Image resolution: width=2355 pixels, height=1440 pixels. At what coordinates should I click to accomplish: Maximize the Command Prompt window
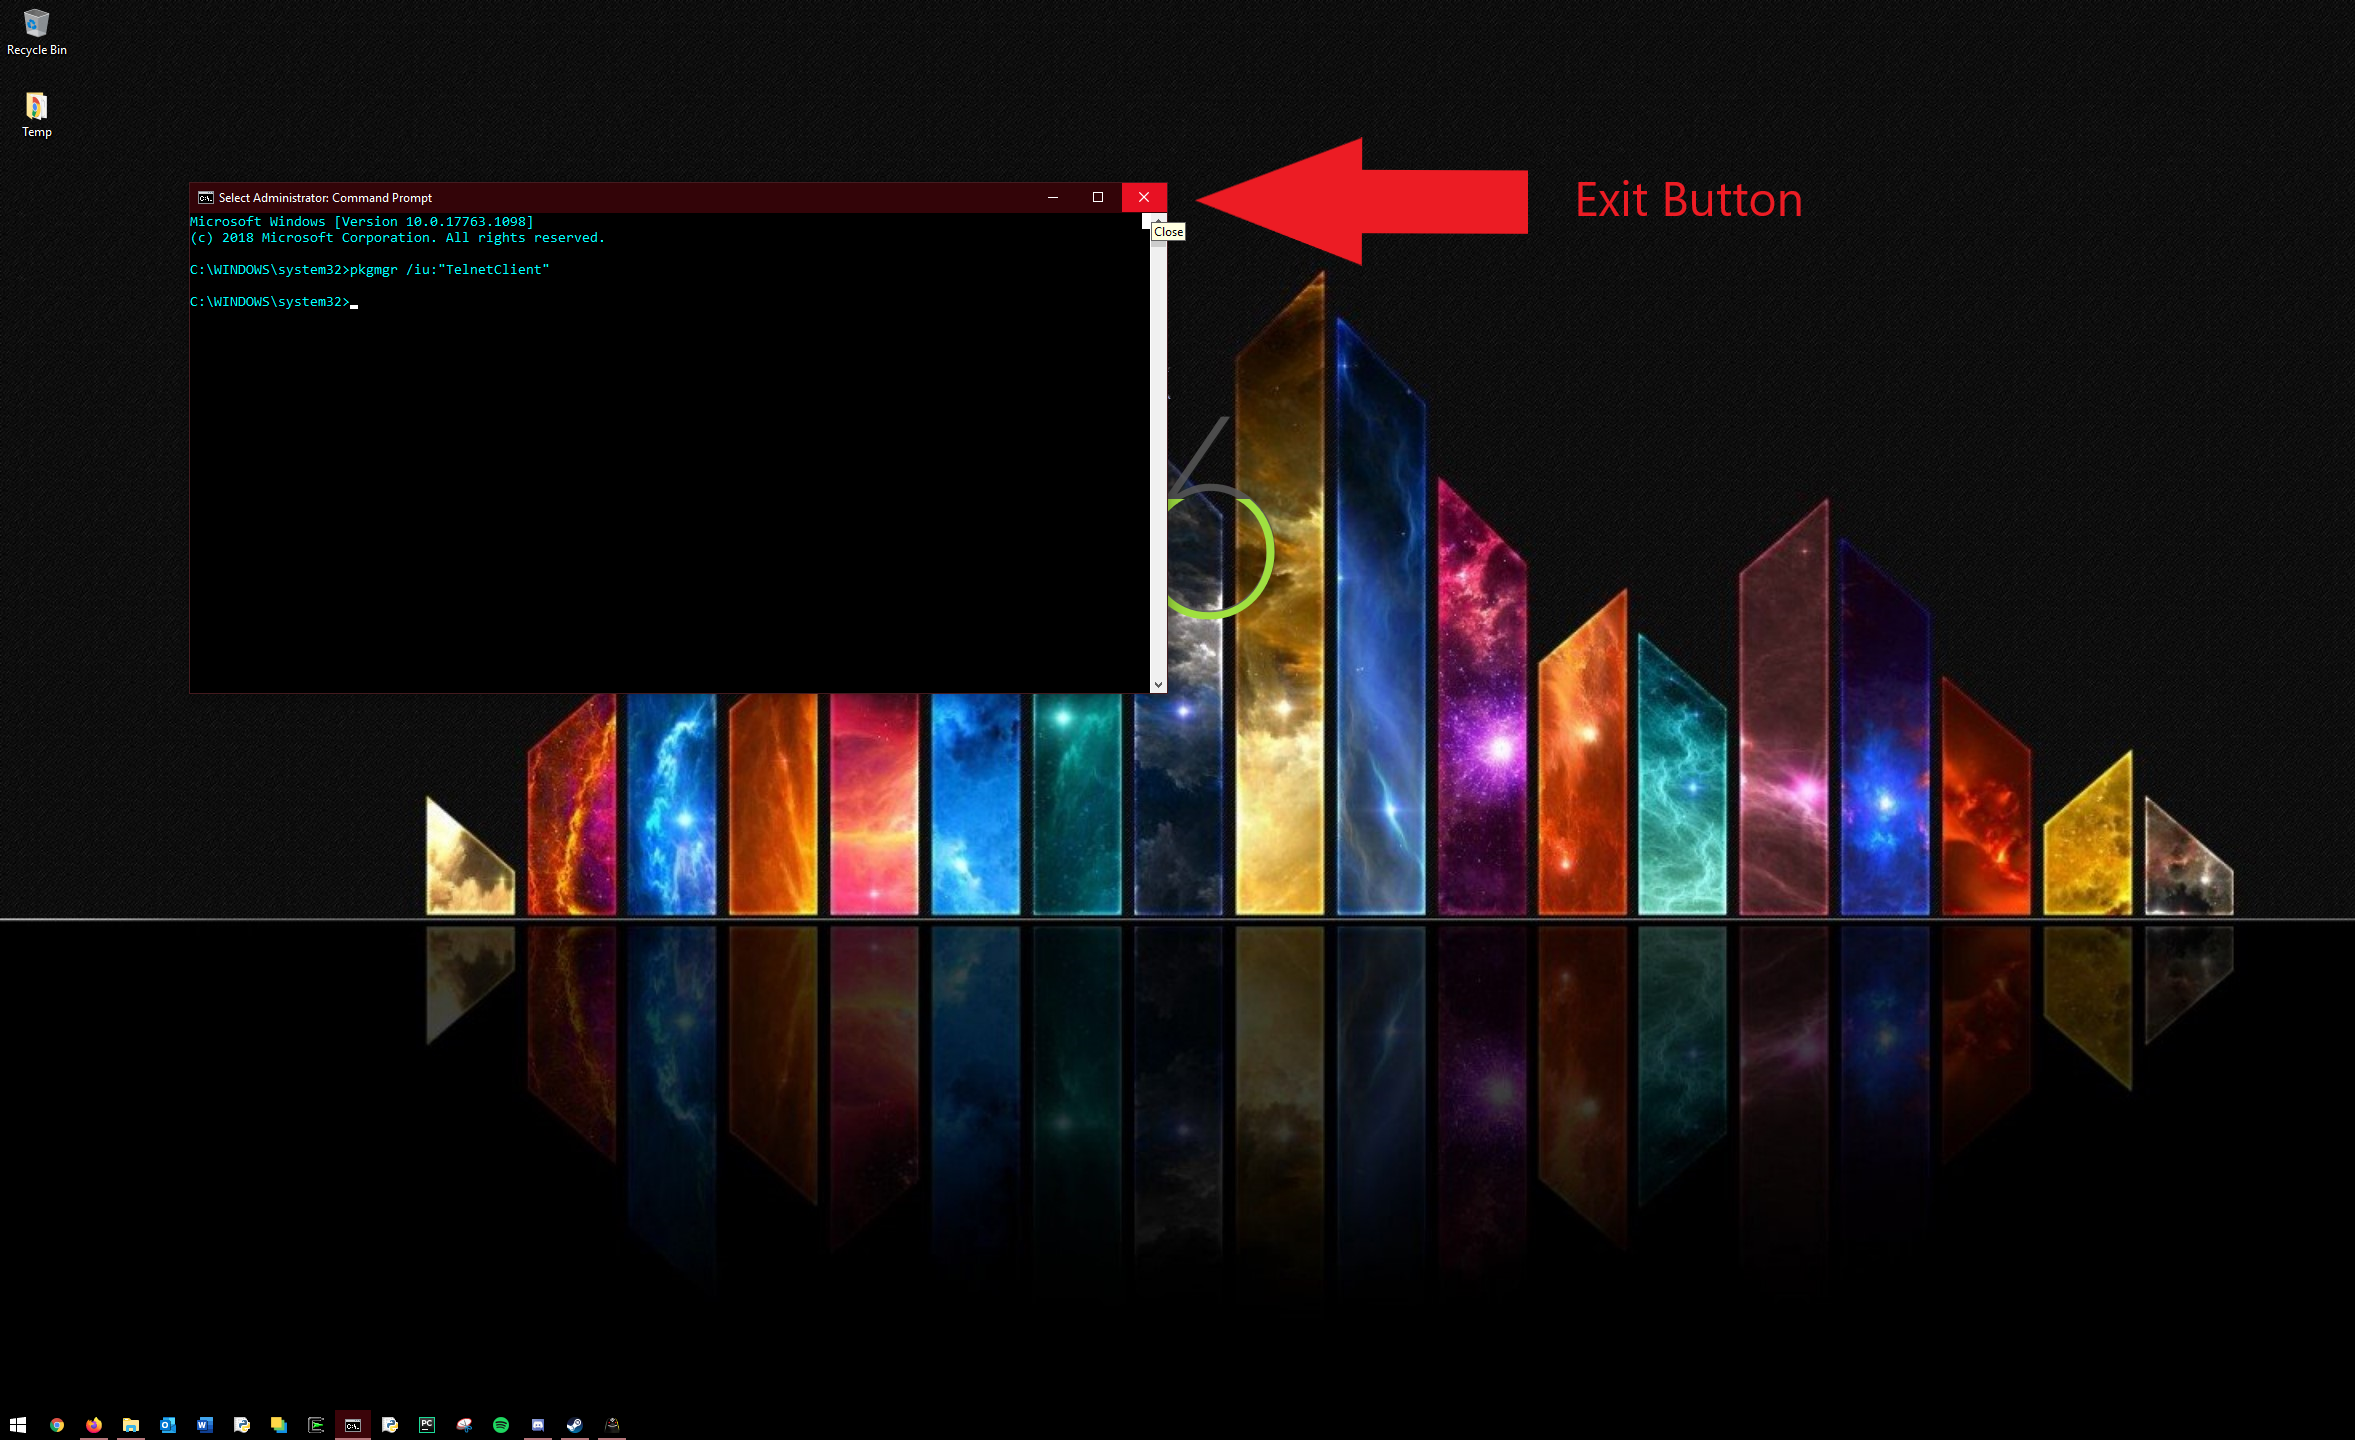1098,197
